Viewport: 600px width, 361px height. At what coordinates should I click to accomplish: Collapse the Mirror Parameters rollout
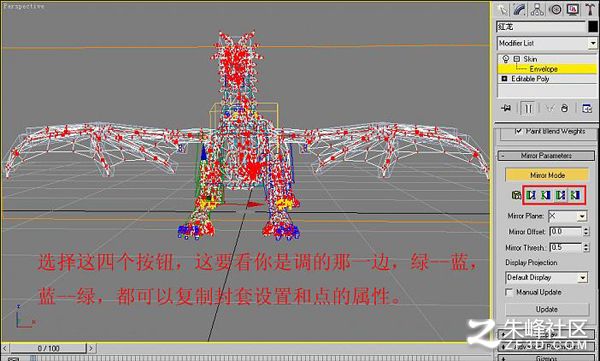pos(546,155)
